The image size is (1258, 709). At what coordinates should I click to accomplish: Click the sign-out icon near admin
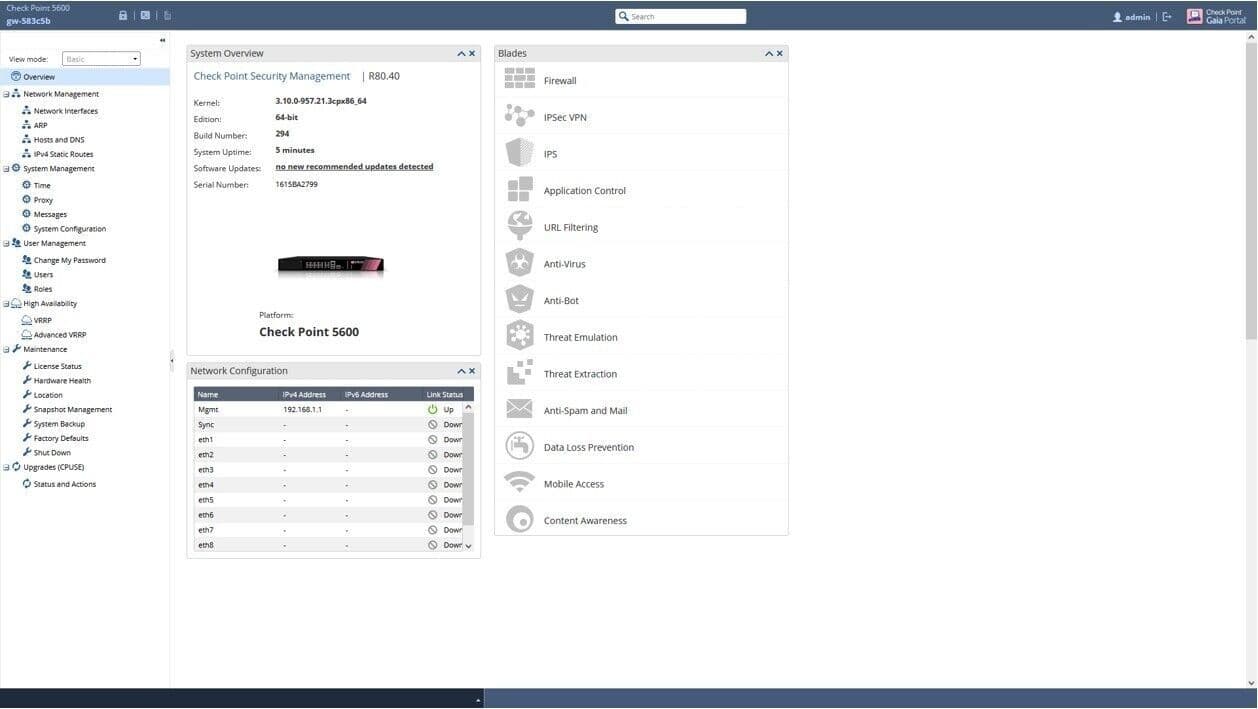pyautogui.click(x=1166, y=15)
